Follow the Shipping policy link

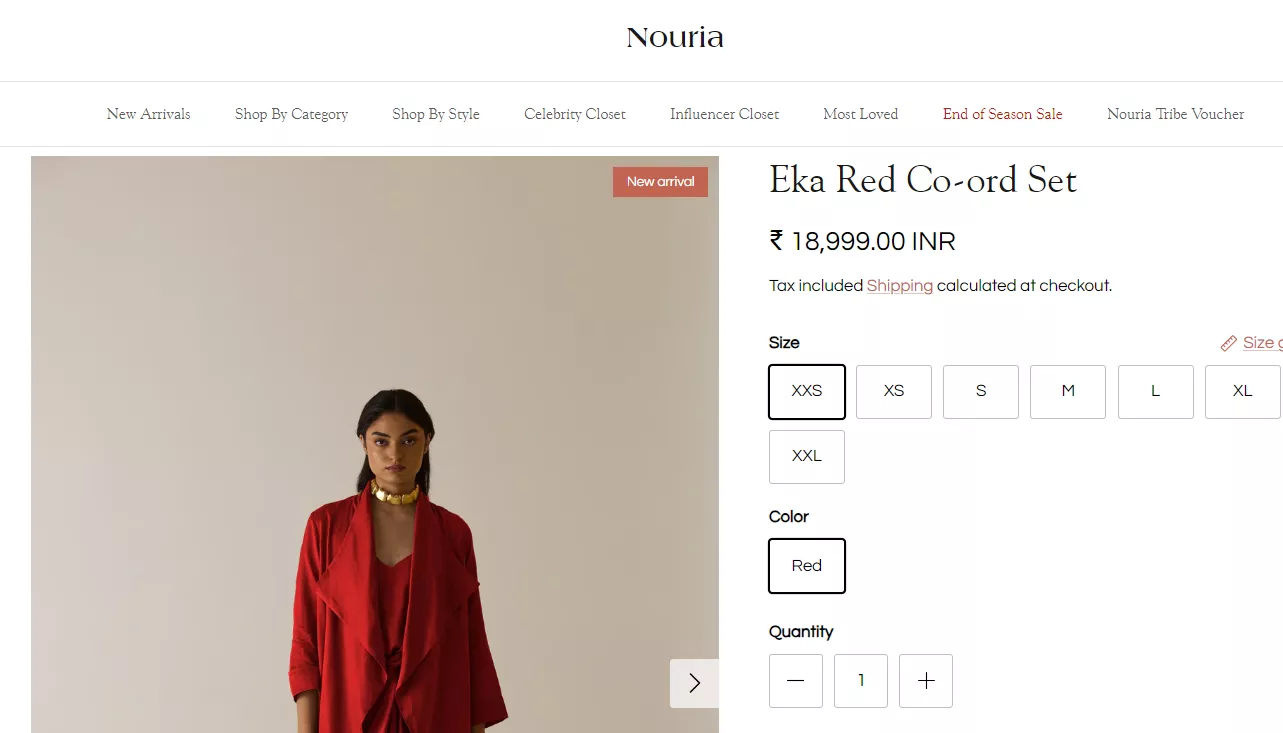(900, 286)
